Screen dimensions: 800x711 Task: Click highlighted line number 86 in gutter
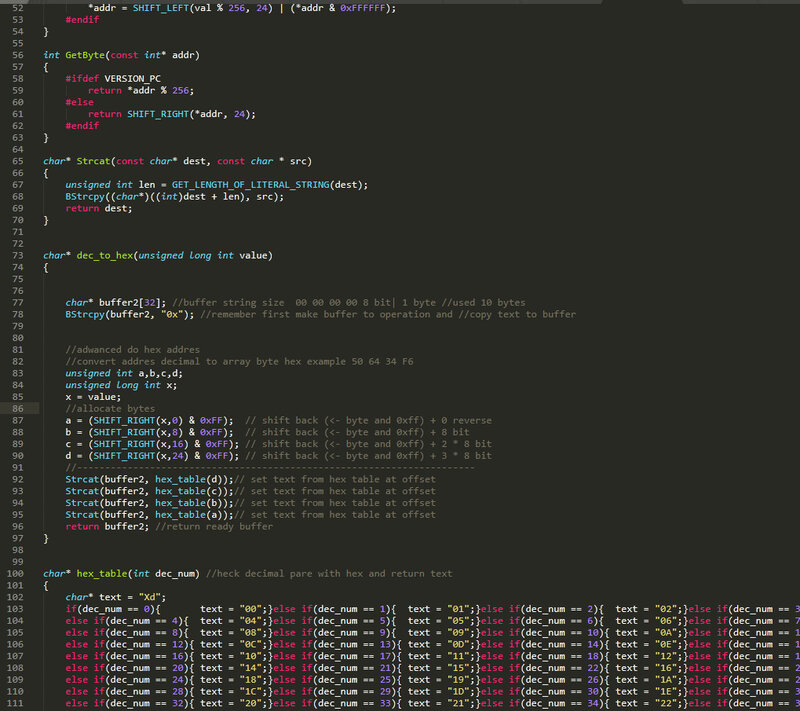18,409
